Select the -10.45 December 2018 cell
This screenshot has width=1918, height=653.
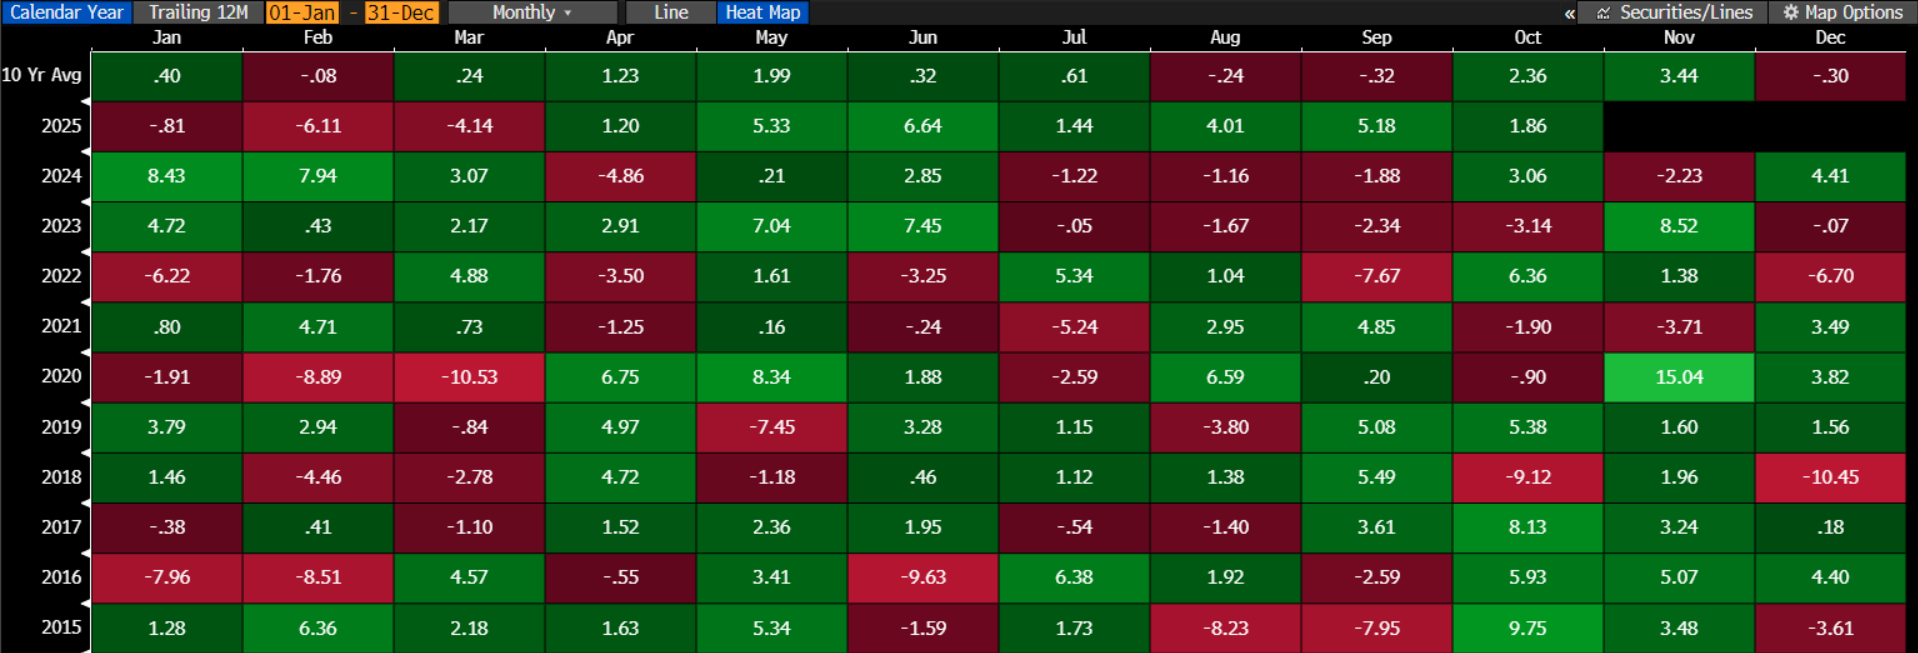(1829, 477)
